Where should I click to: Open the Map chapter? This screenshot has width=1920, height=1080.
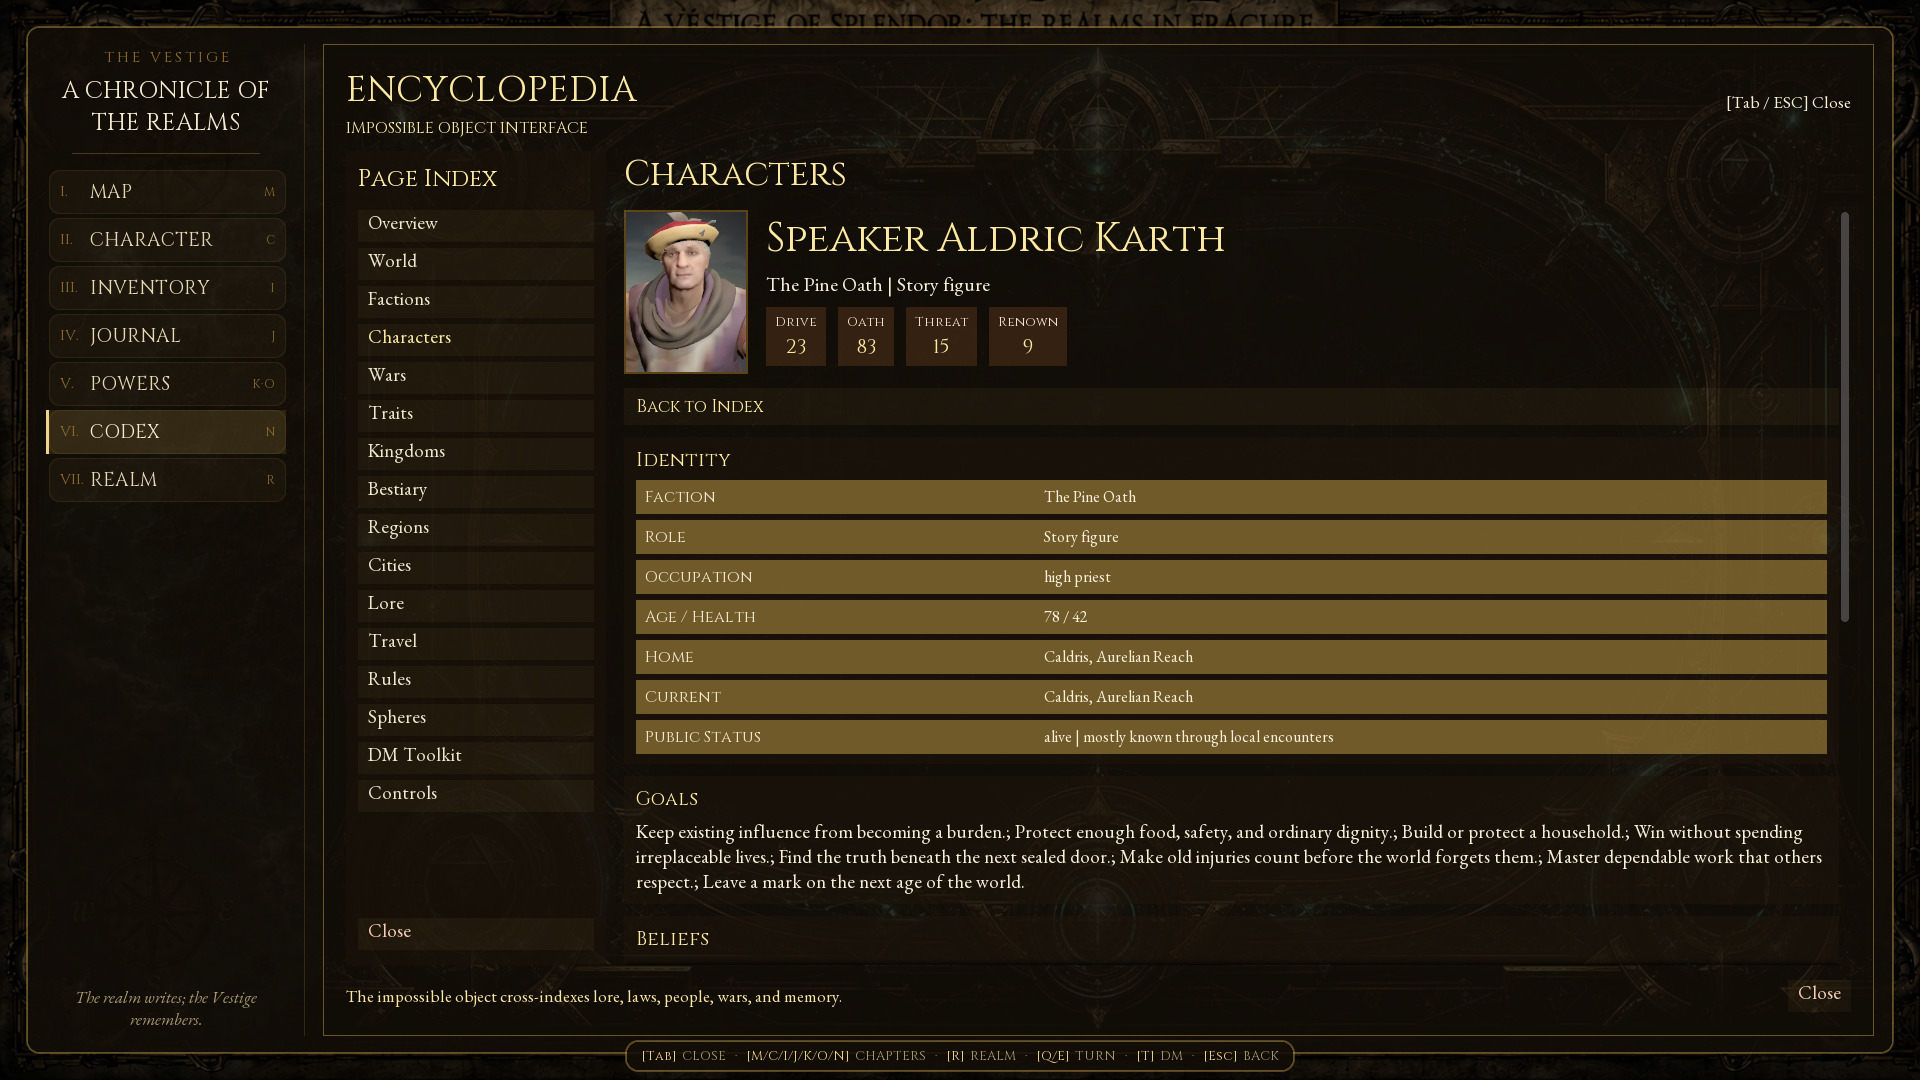pyautogui.click(x=167, y=192)
